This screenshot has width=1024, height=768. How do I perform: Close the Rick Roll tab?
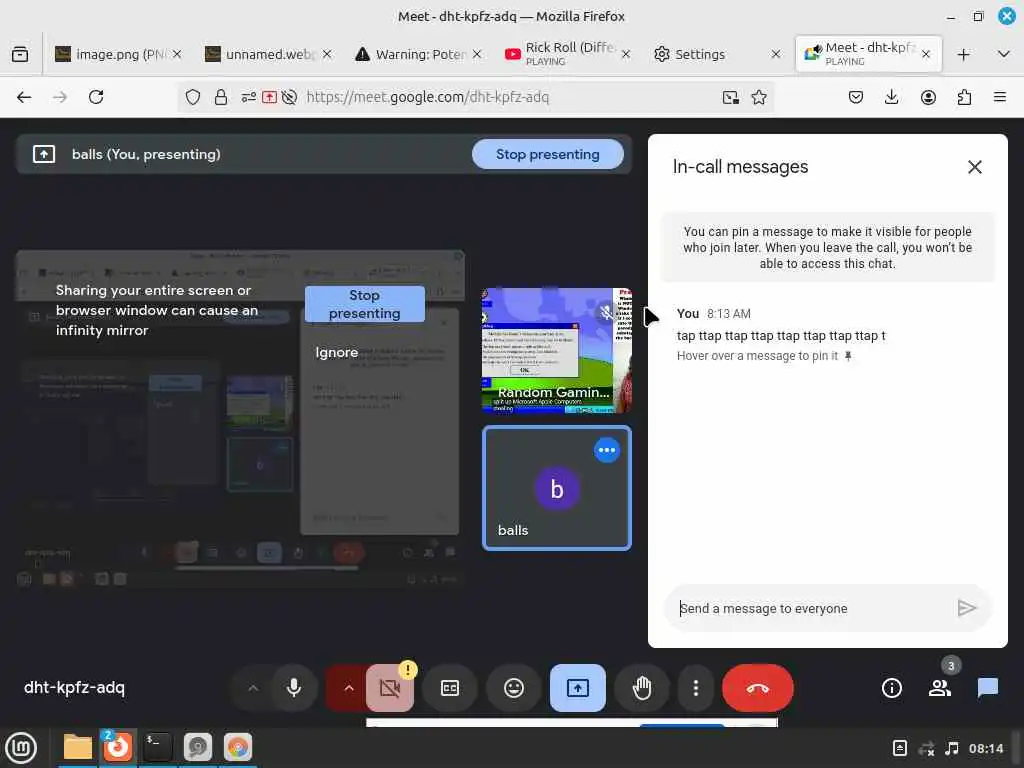[x=626, y=54]
